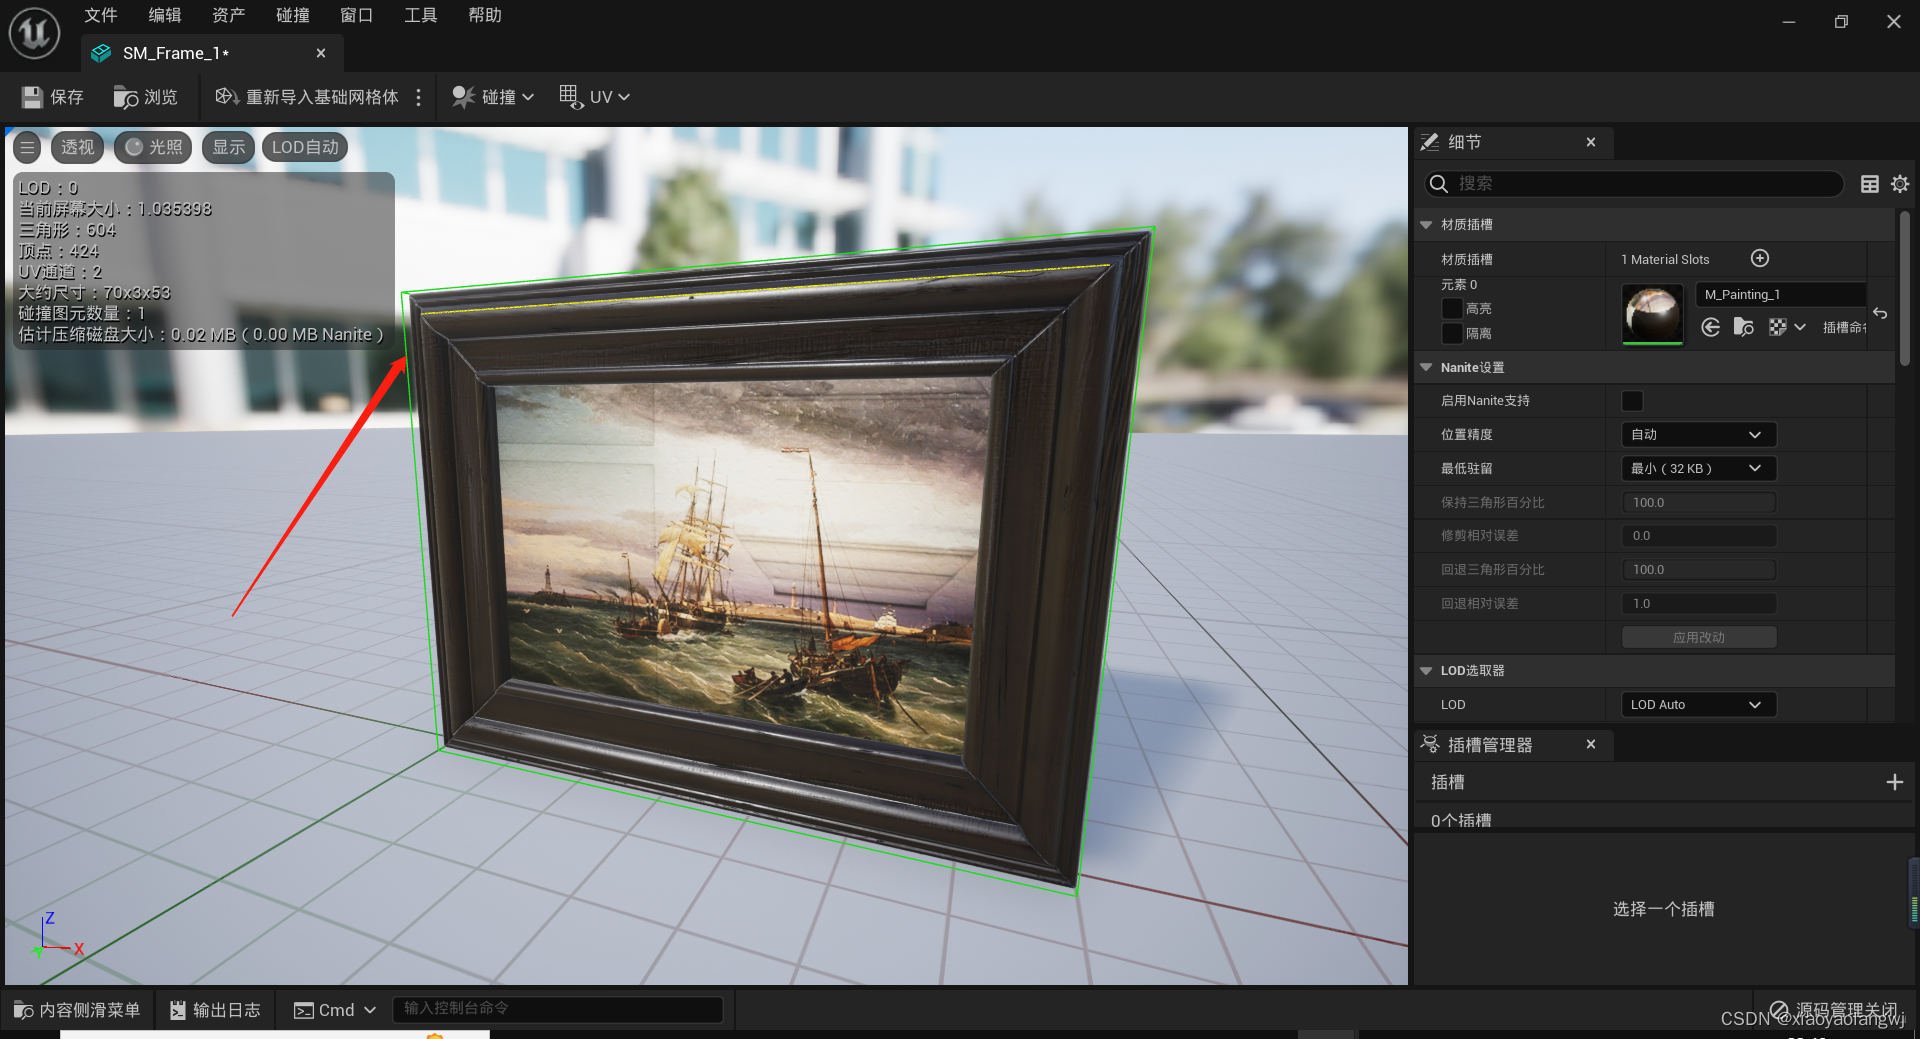Viewport: 1920px width, 1039px height.
Task: Click 重新导入基础网格体 to reimport mesh
Action: (308, 97)
